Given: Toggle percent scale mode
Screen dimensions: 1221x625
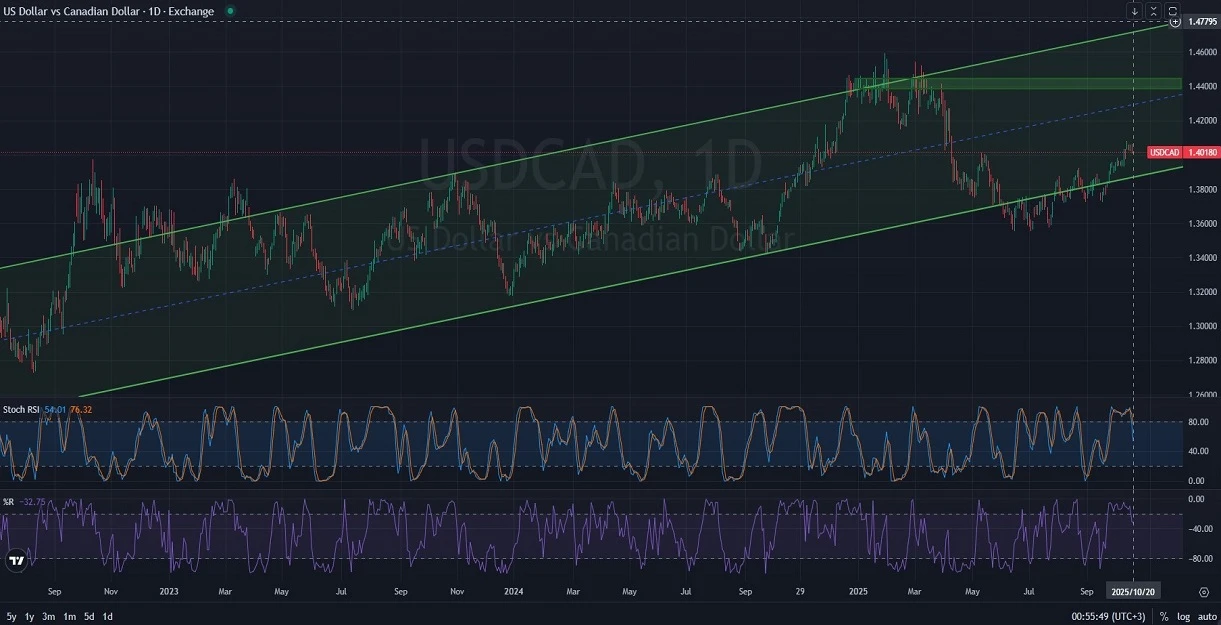Looking at the screenshot, I should coord(1163,617).
